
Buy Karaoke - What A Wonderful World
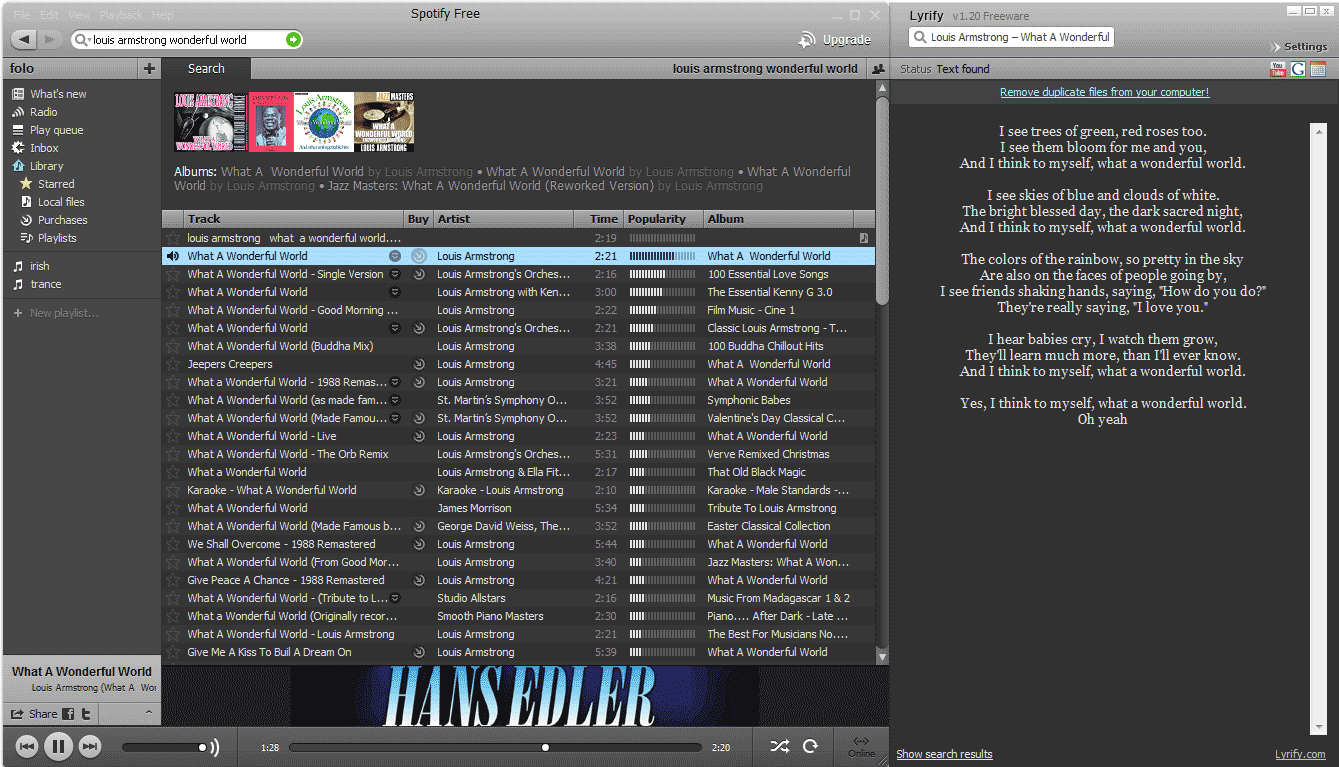[x=419, y=490]
